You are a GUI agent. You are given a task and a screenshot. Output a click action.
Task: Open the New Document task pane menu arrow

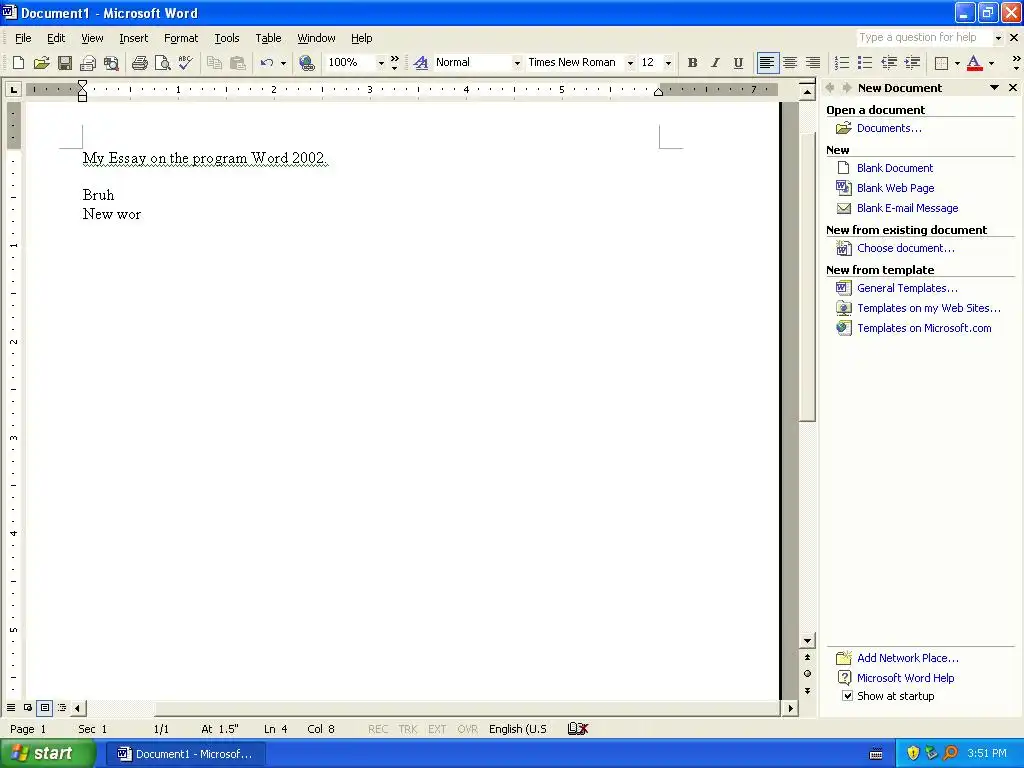pos(994,88)
